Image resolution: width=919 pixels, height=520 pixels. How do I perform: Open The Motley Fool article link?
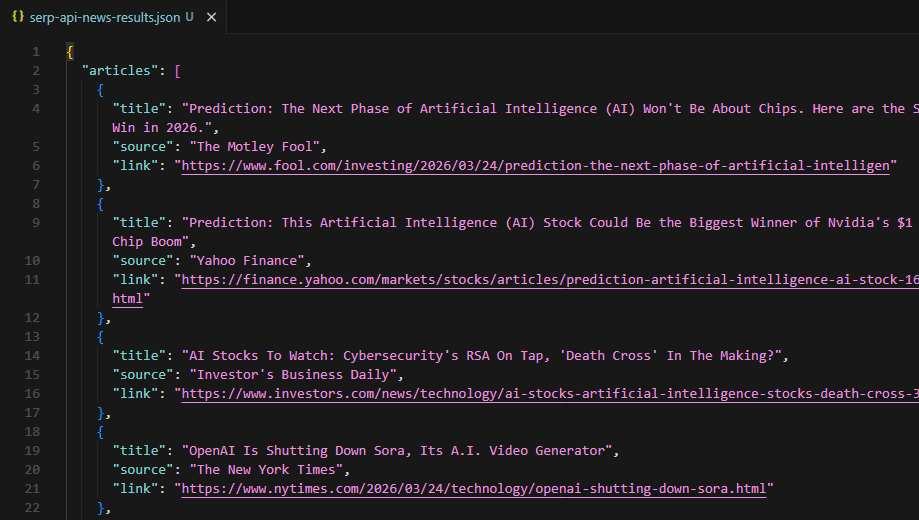click(x=535, y=166)
